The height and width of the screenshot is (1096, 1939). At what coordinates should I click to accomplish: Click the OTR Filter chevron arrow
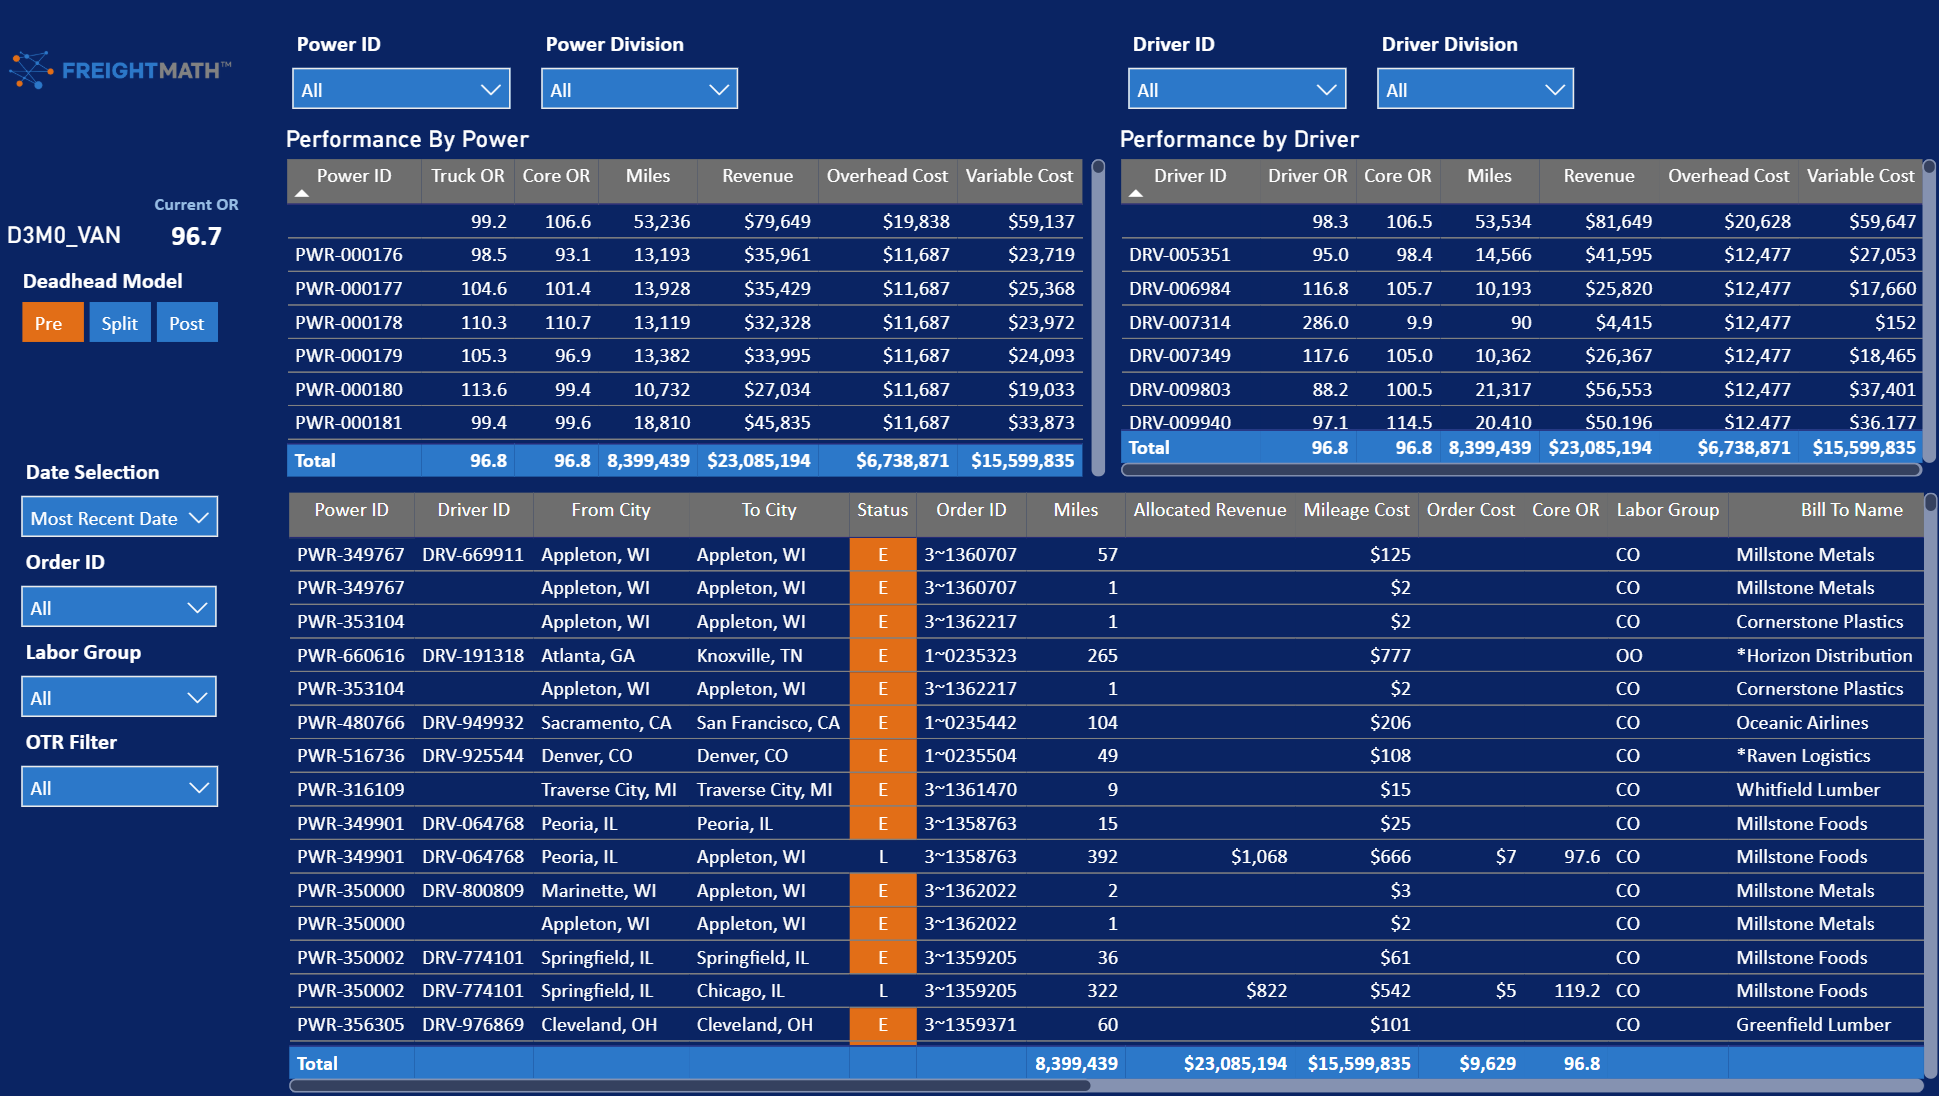(199, 788)
